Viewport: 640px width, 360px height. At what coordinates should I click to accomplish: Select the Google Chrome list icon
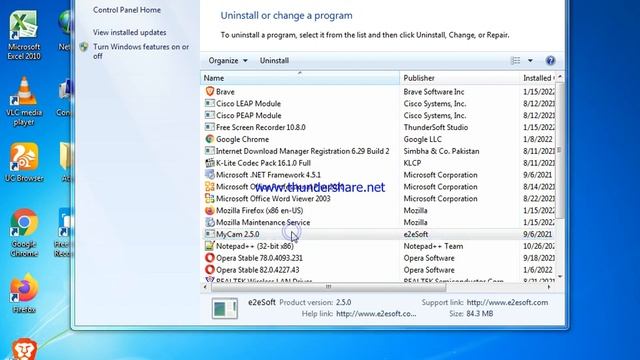(210, 139)
